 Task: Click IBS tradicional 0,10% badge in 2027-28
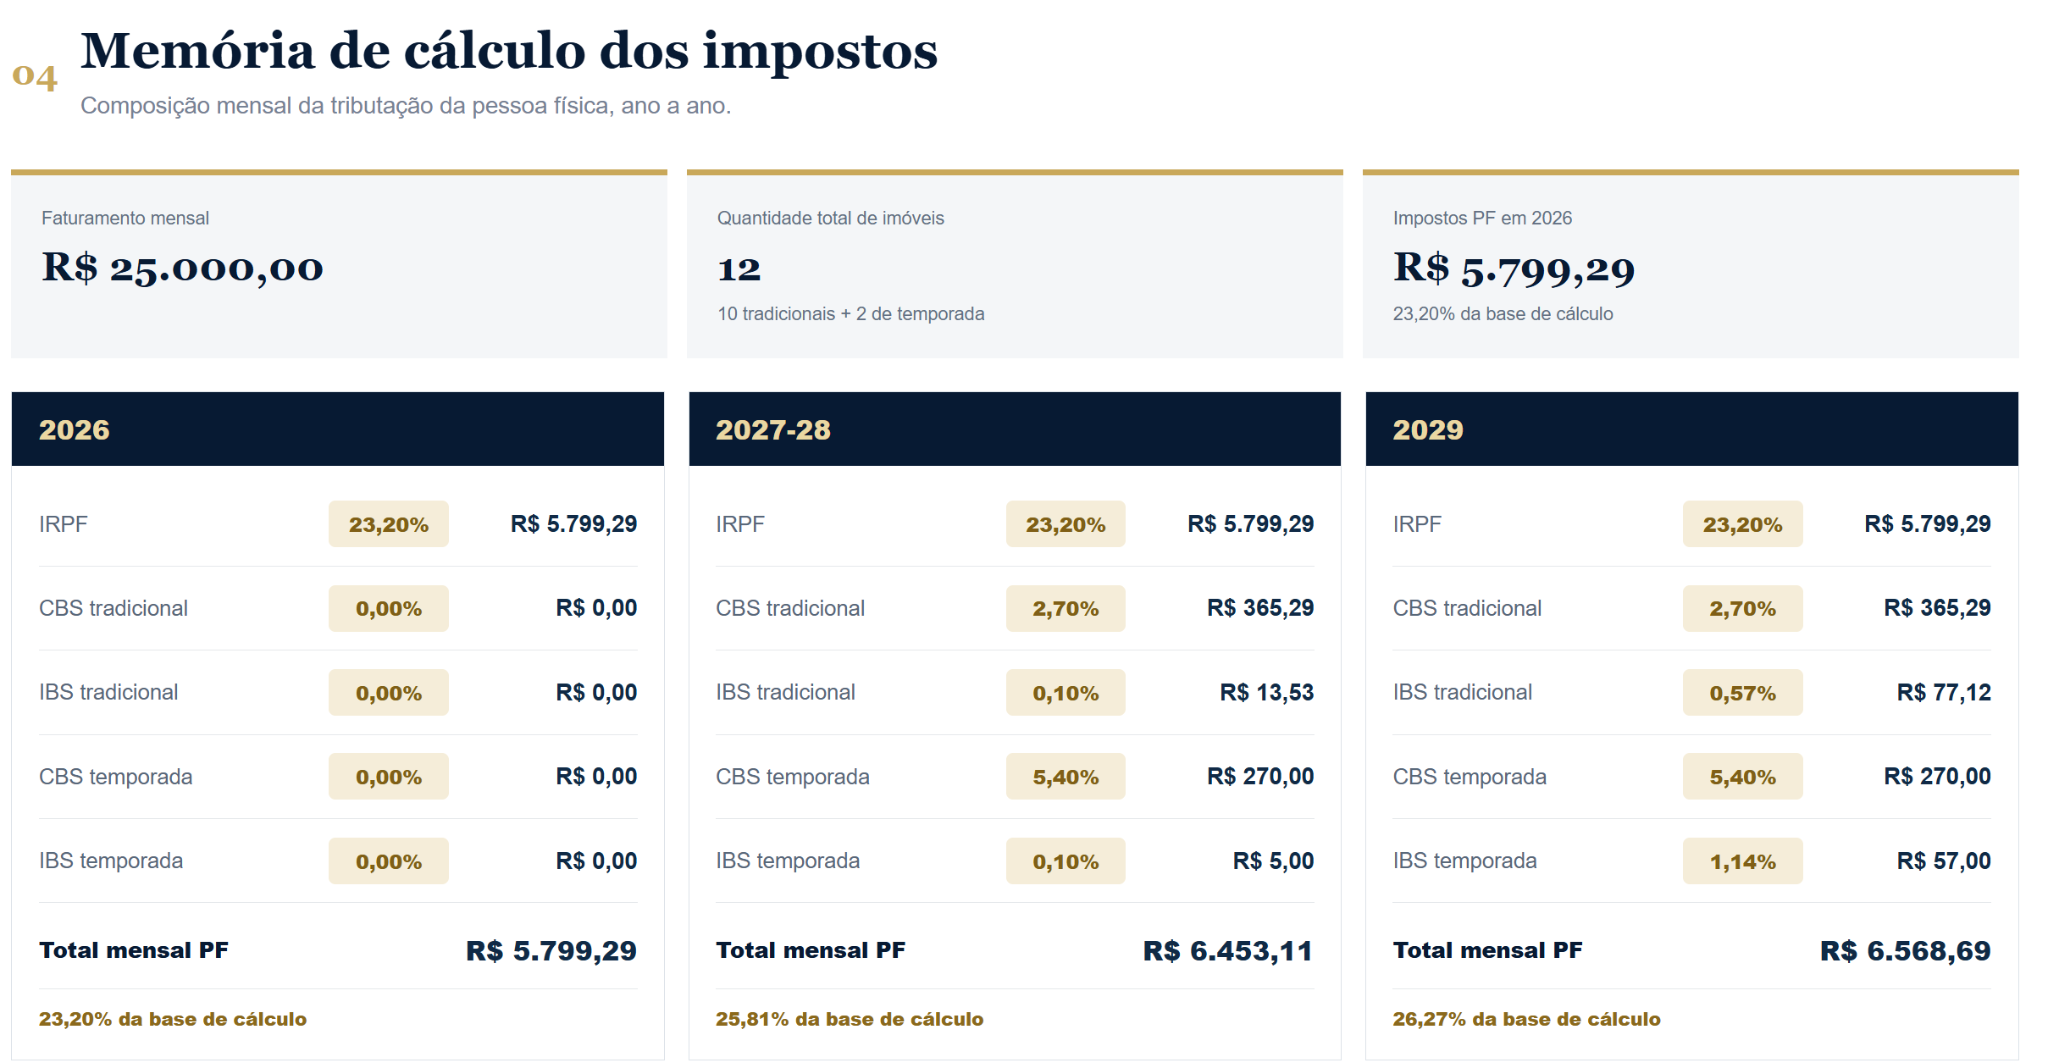1065,692
